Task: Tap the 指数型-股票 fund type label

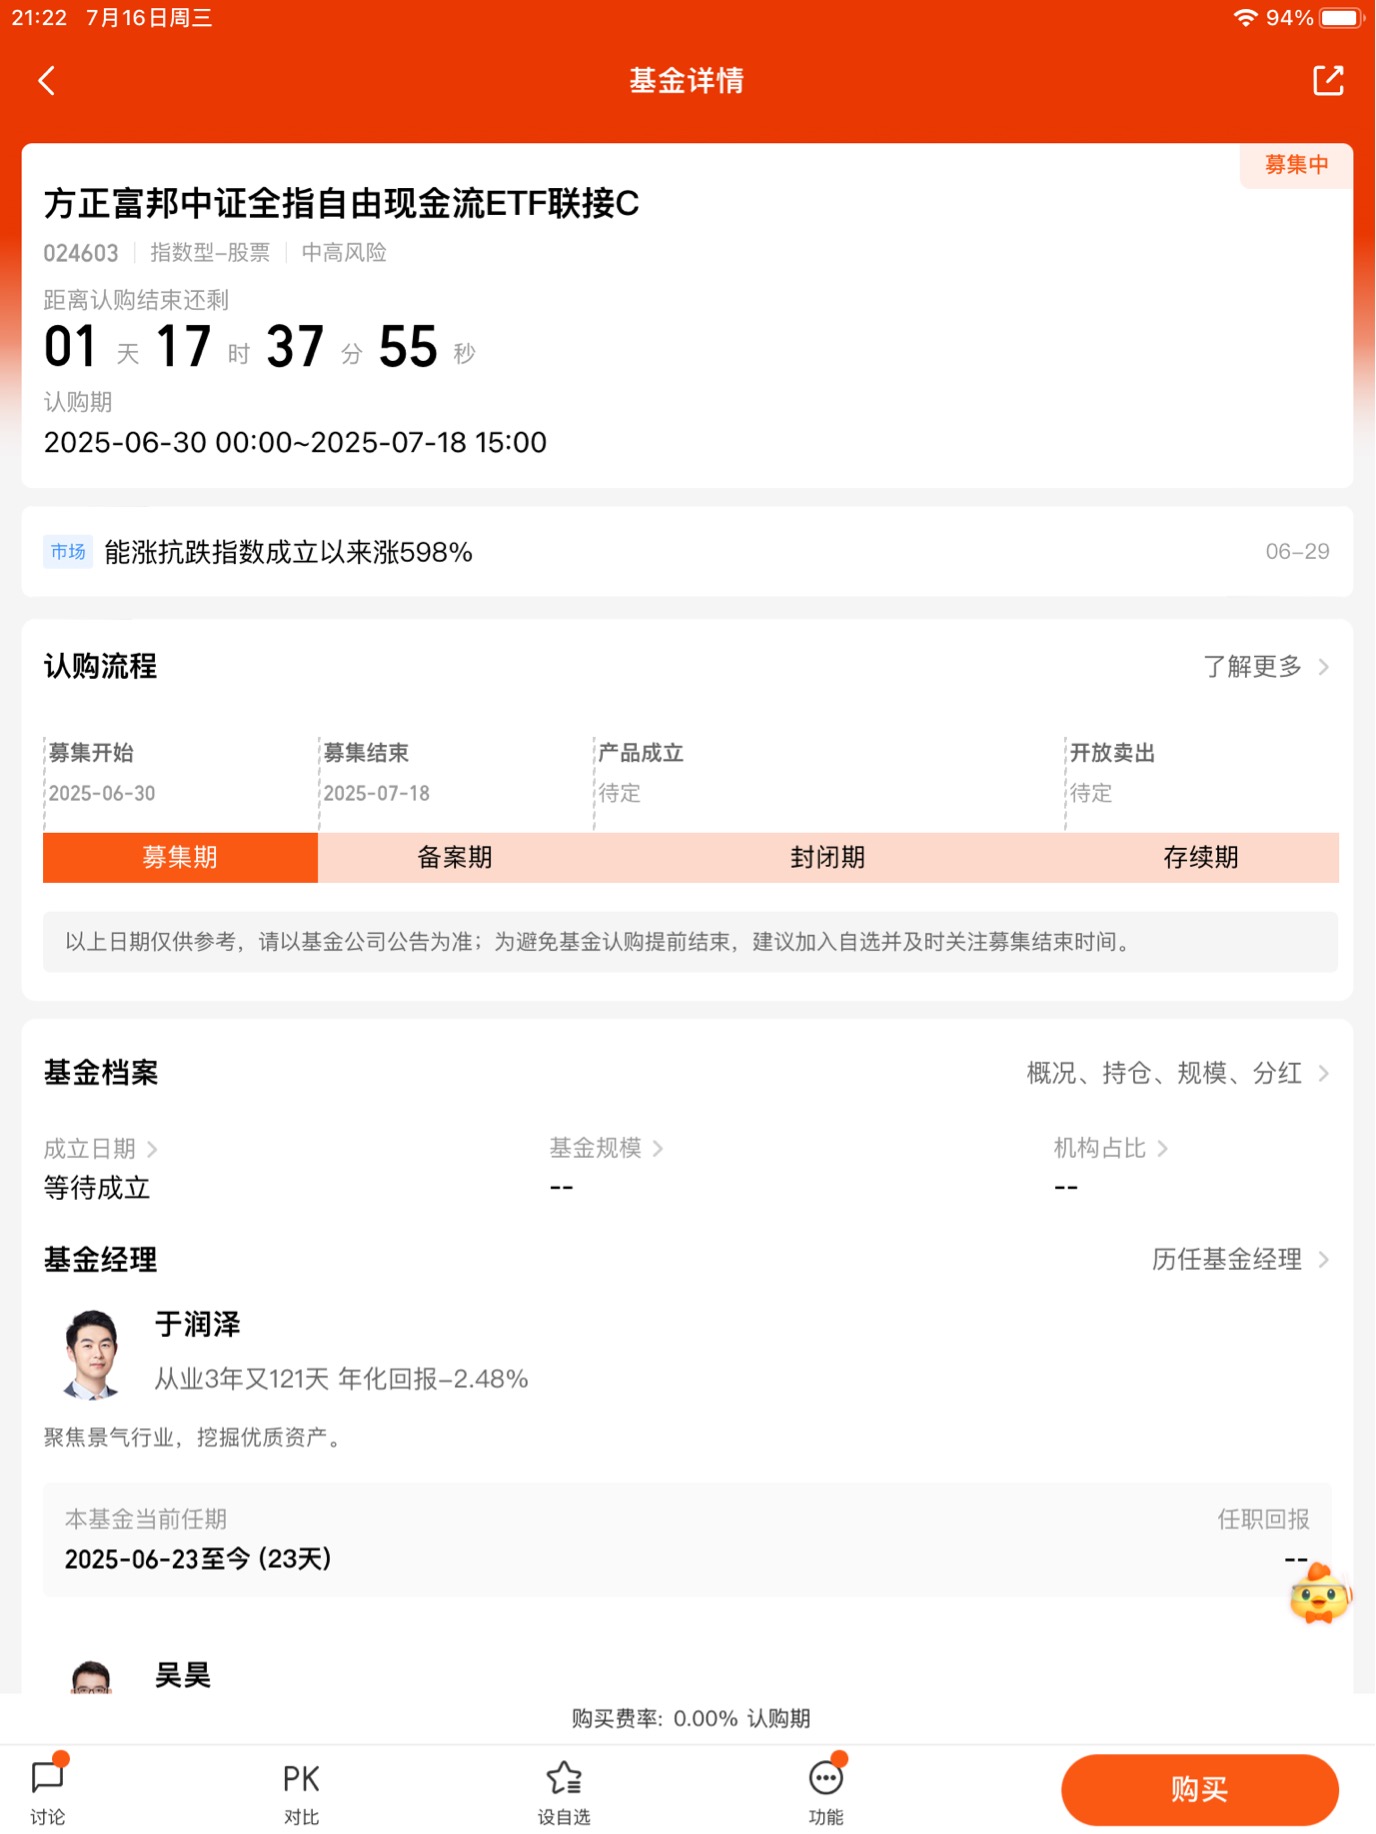Action: pyautogui.click(x=210, y=252)
